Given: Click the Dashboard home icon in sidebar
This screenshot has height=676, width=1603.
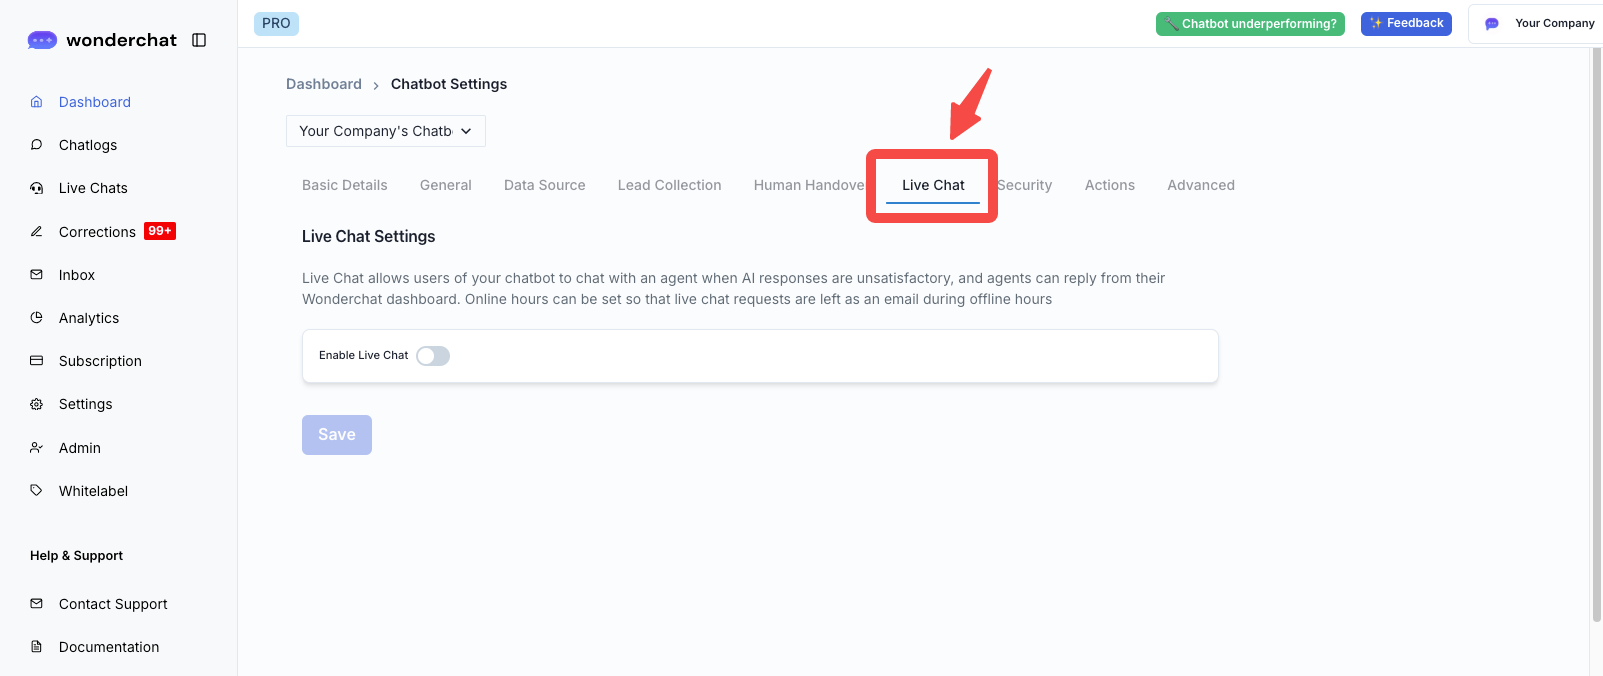Looking at the screenshot, I should [x=37, y=102].
